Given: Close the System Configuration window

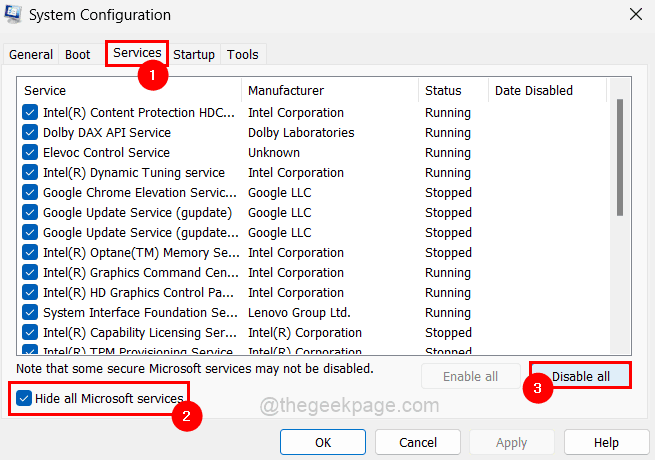Looking at the screenshot, I should click(634, 15).
